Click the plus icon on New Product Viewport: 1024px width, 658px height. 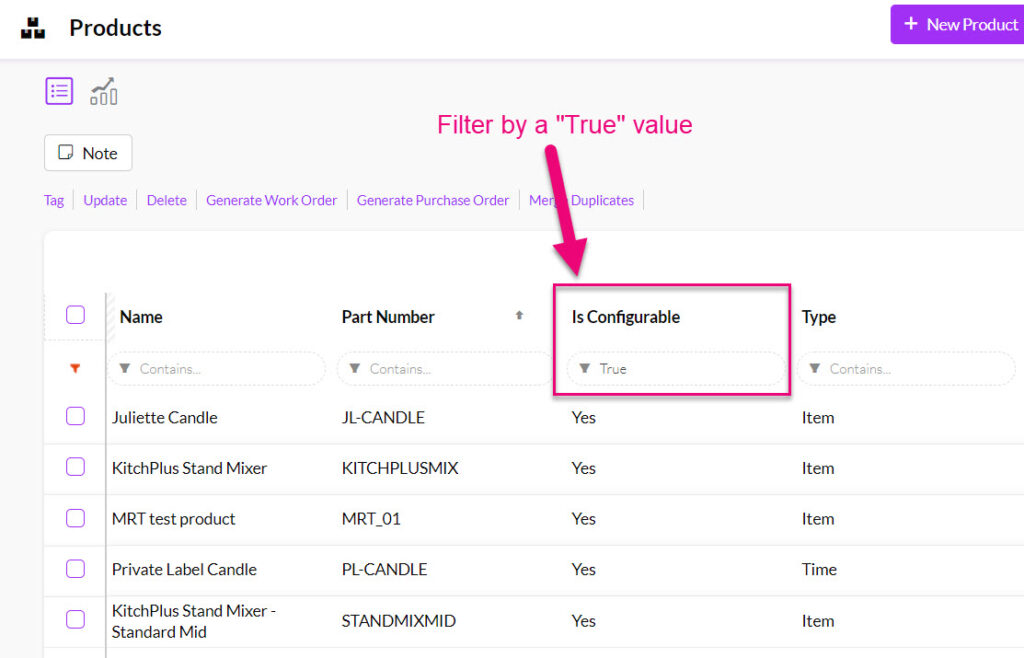click(912, 24)
